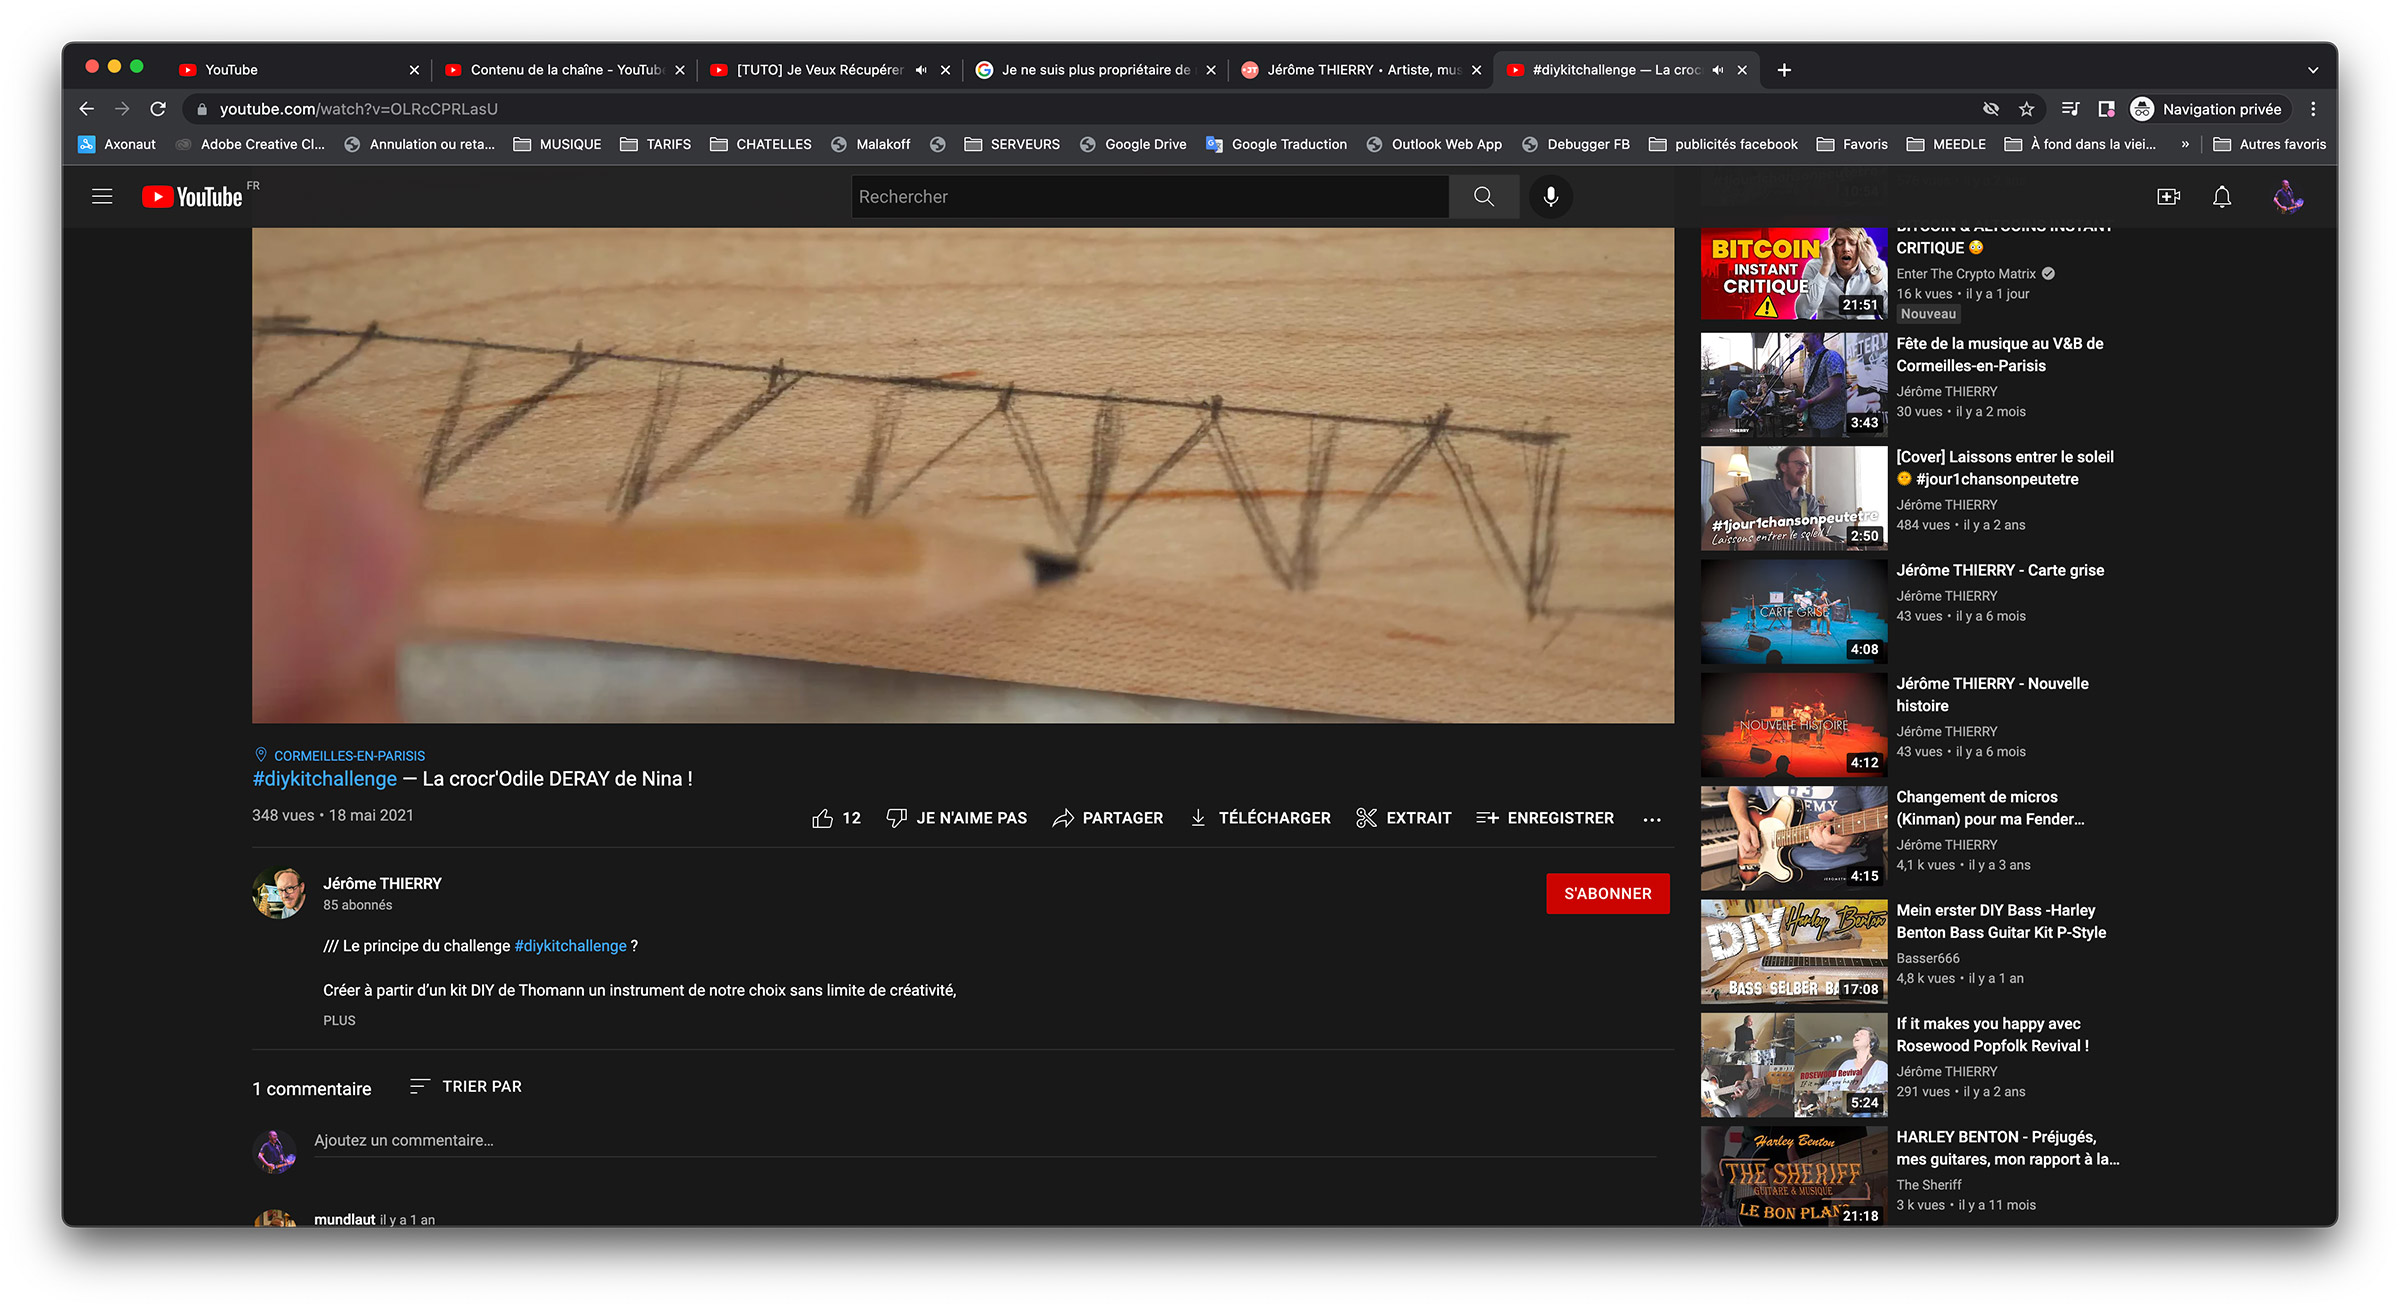2400x1309 pixels.
Task: Open the three-dot more actions menu
Action: click(x=1652, y=819)
